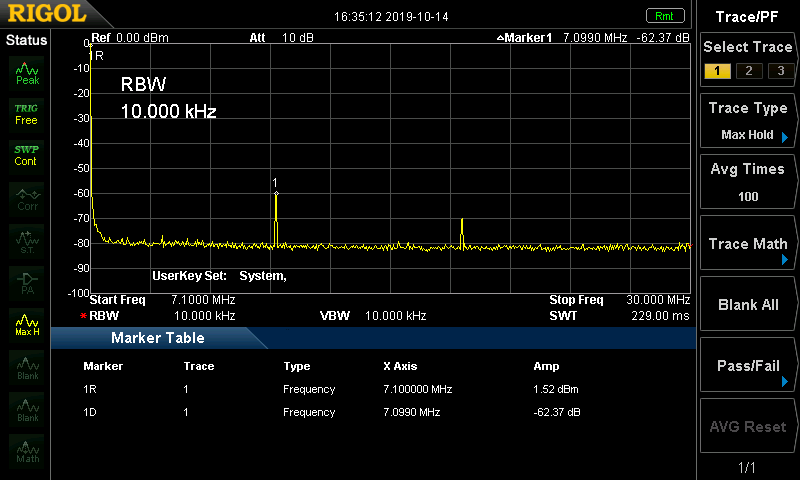Click the Trace/PF menu title
The width and height of the screenshot is (800, 480).
coord(747,16)
